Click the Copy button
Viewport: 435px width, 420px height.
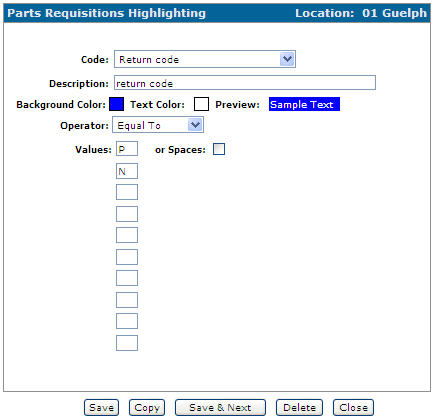[147, 407]
